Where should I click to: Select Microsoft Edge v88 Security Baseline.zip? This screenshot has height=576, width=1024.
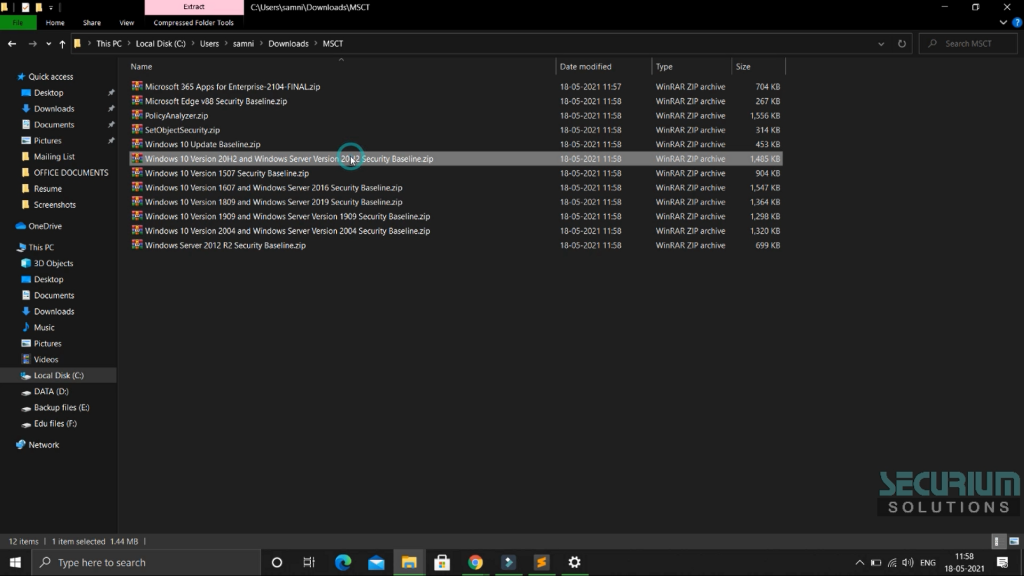[x=456, y=101]
